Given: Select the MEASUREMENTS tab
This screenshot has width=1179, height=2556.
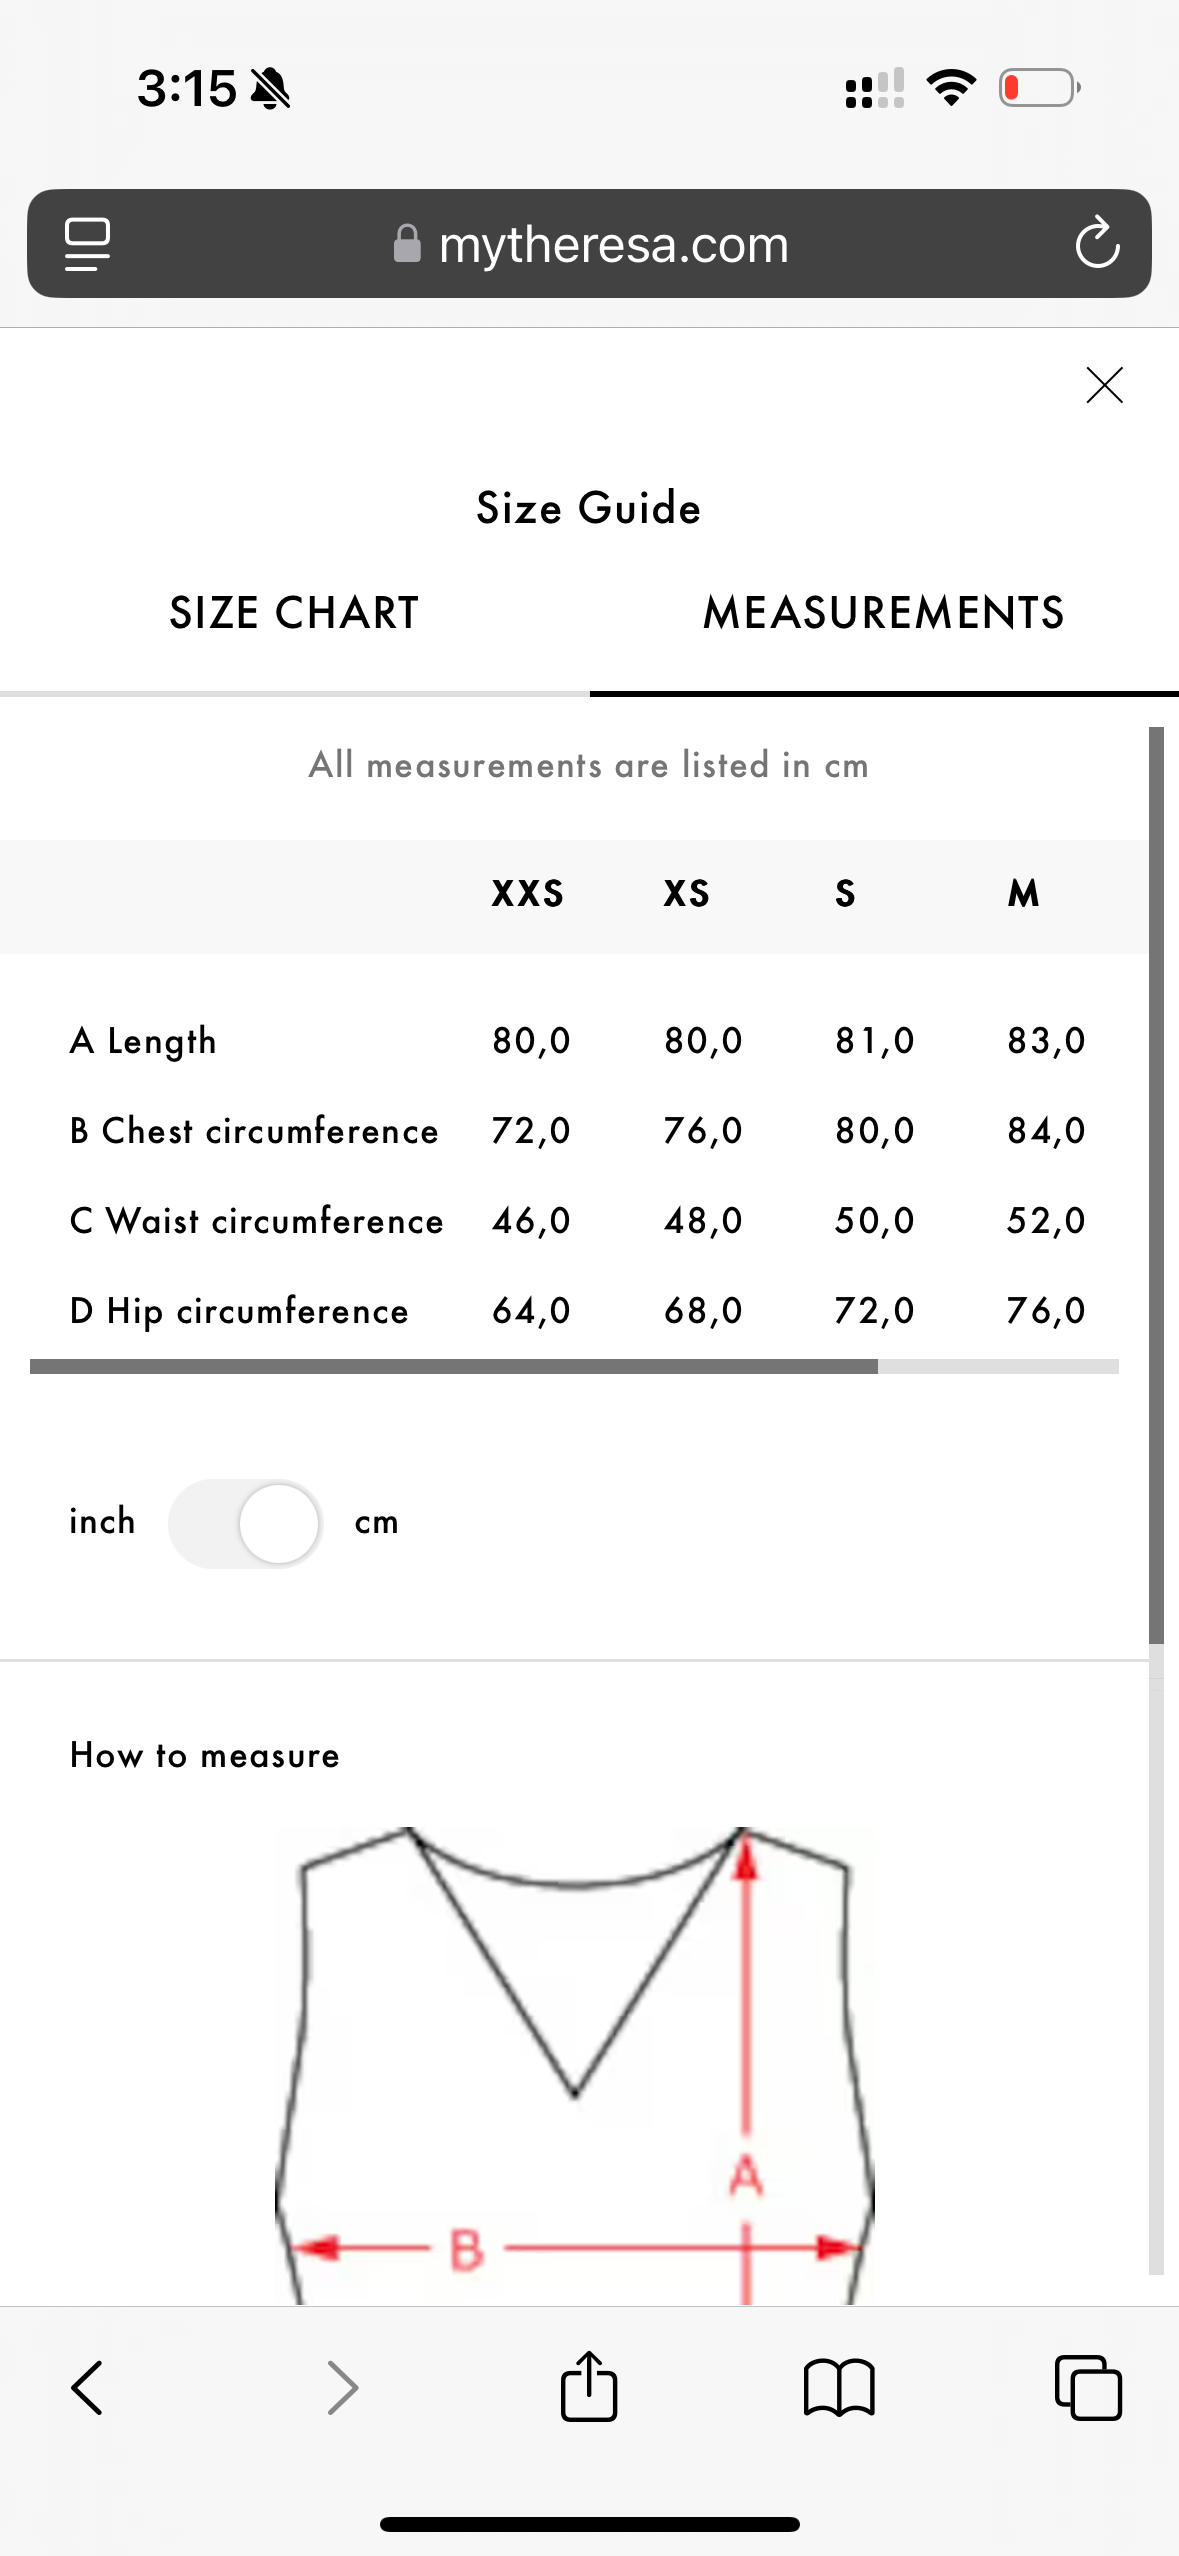Looking at the screenshot, I should pyautogui.click(x=884, y=613).
